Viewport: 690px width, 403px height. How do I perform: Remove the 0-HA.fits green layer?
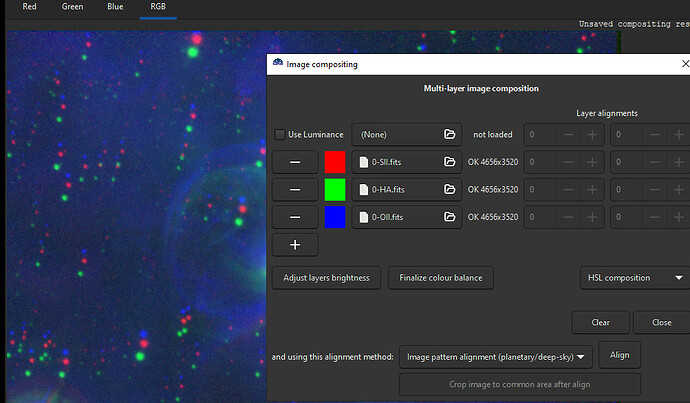pyautogui.click(x=295, y=189)
